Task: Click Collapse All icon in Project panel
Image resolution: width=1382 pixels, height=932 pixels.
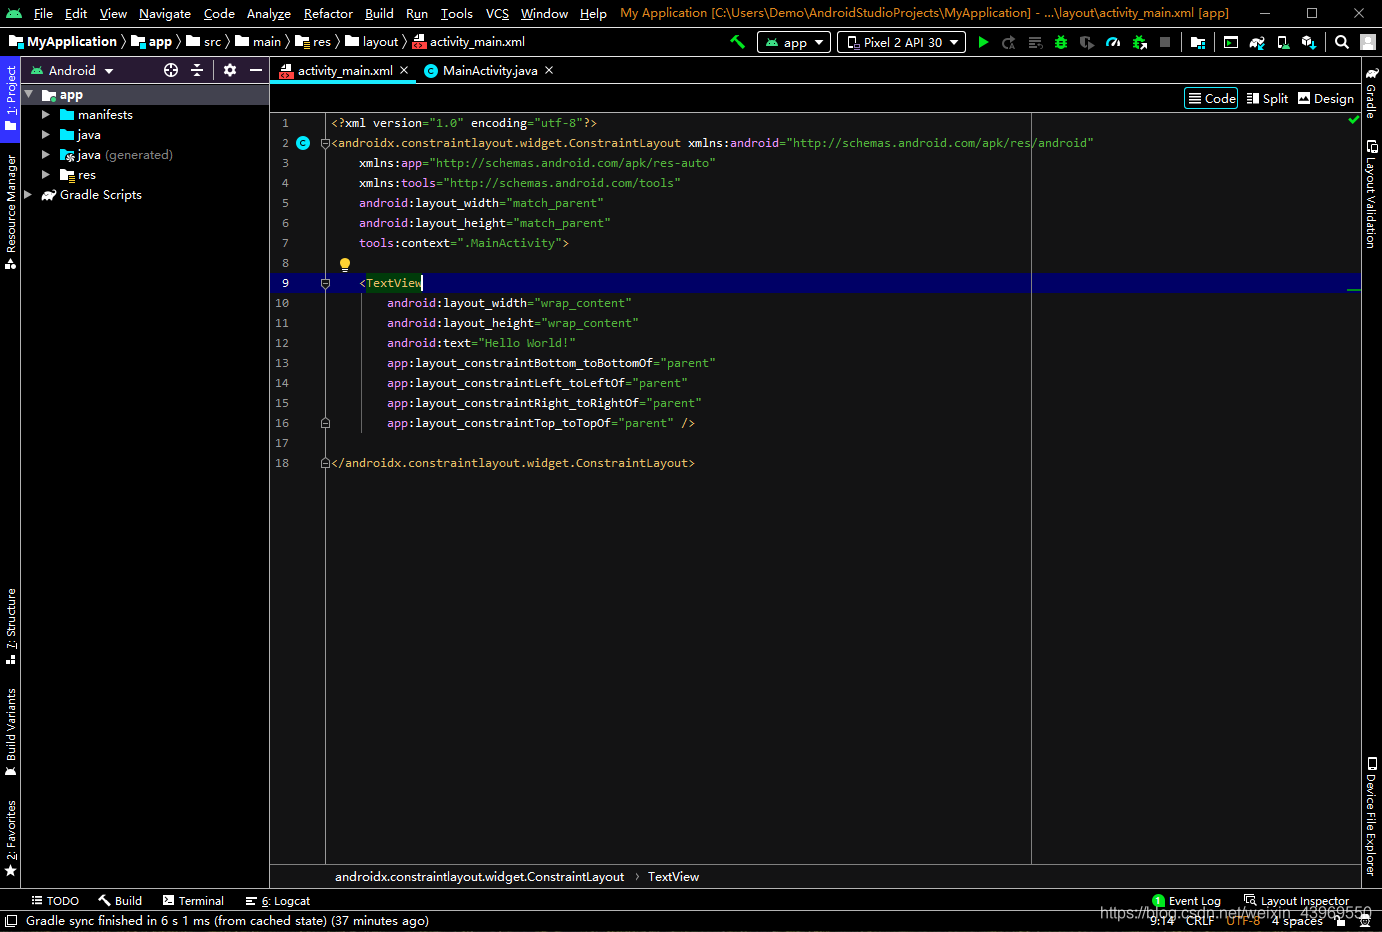Action: click(197, 70)
